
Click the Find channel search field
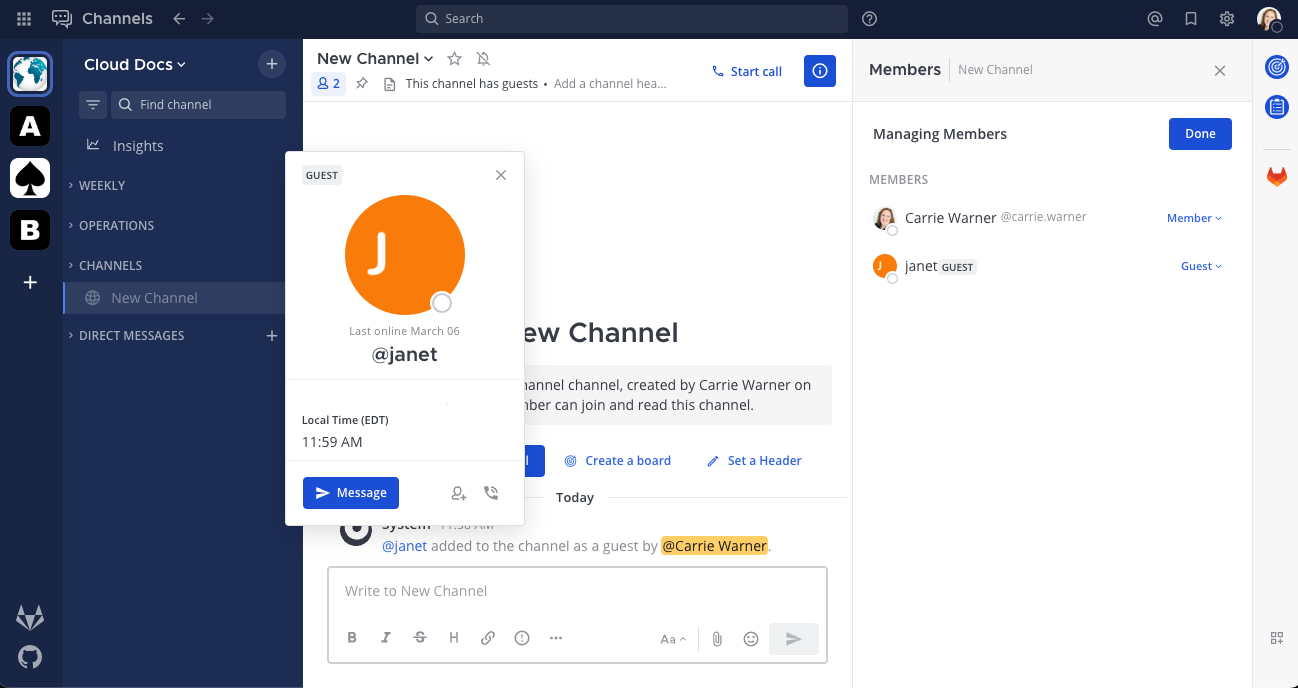coord(198,105)
